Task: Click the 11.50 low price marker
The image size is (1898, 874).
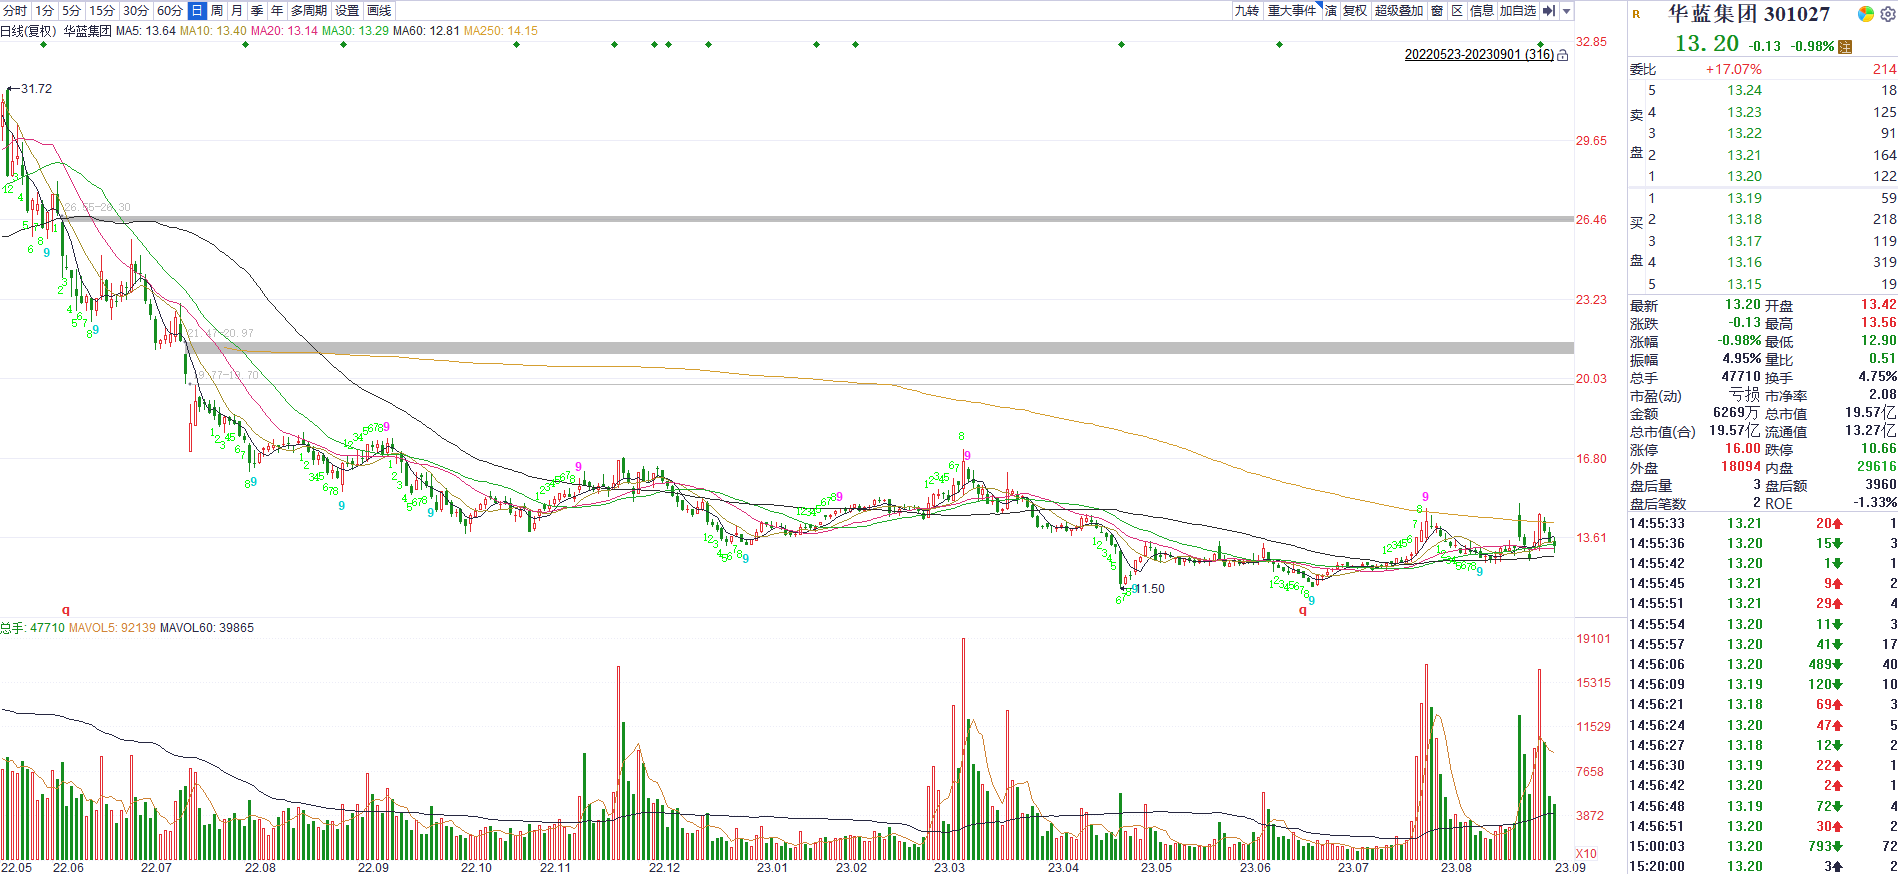Action: (1150, 589)
